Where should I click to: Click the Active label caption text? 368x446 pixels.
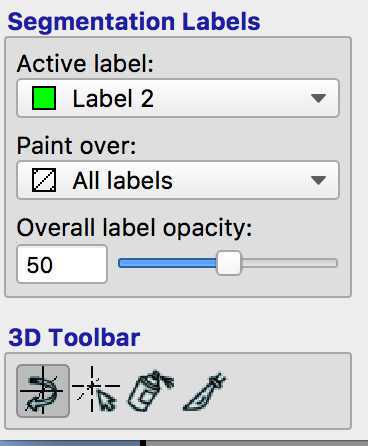click(x=85, y=63)
